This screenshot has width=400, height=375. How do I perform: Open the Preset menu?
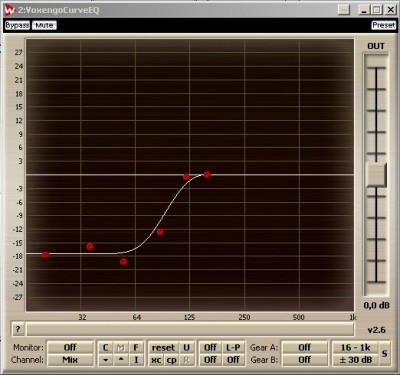384,25
